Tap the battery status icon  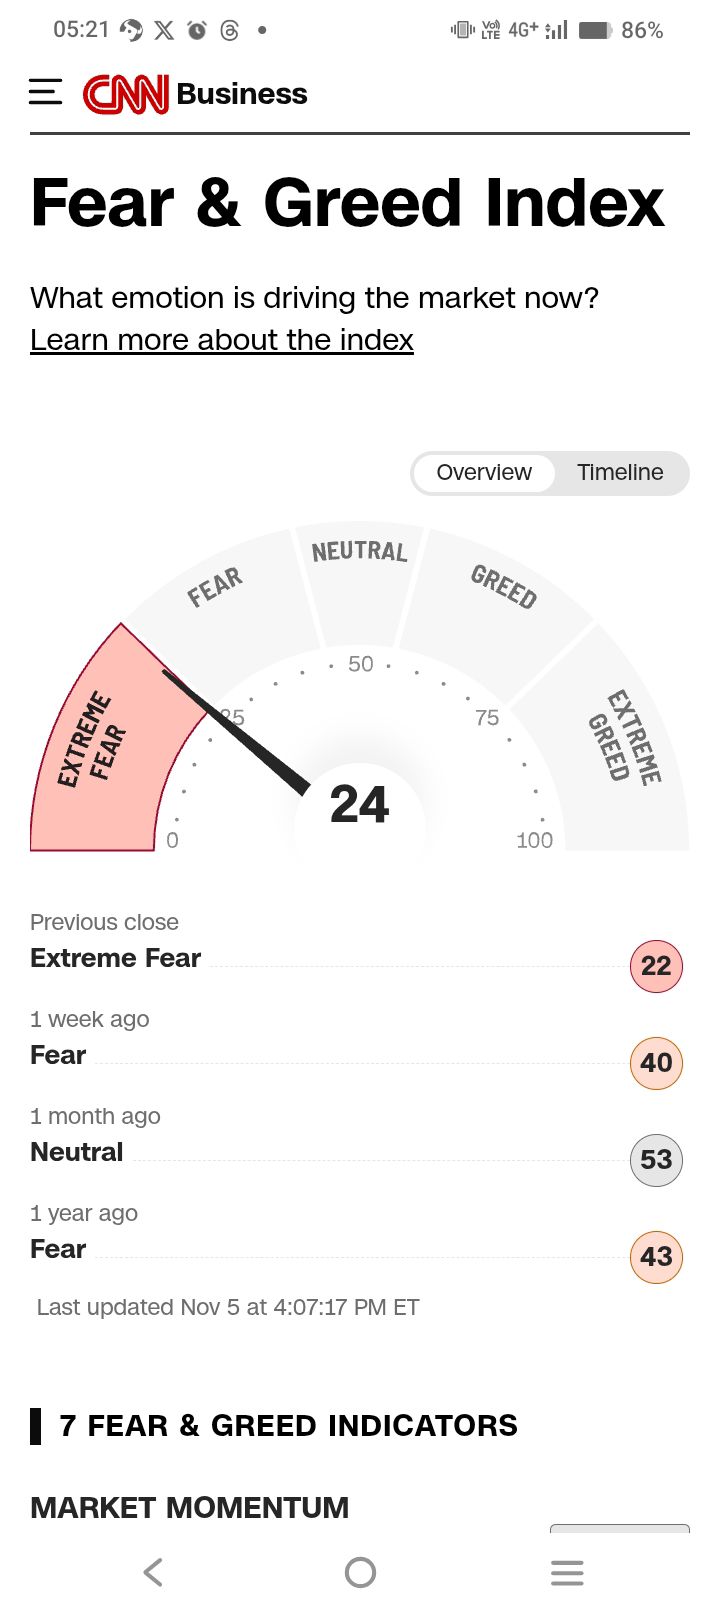point(595,30)
